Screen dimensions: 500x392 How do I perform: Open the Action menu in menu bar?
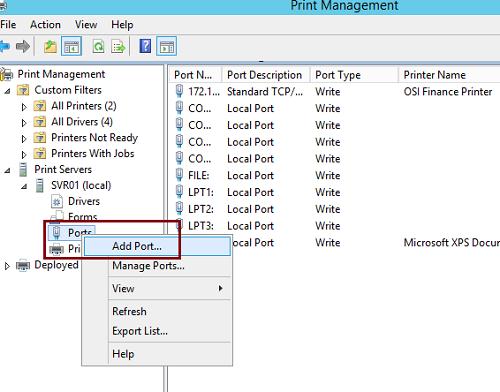45,25
